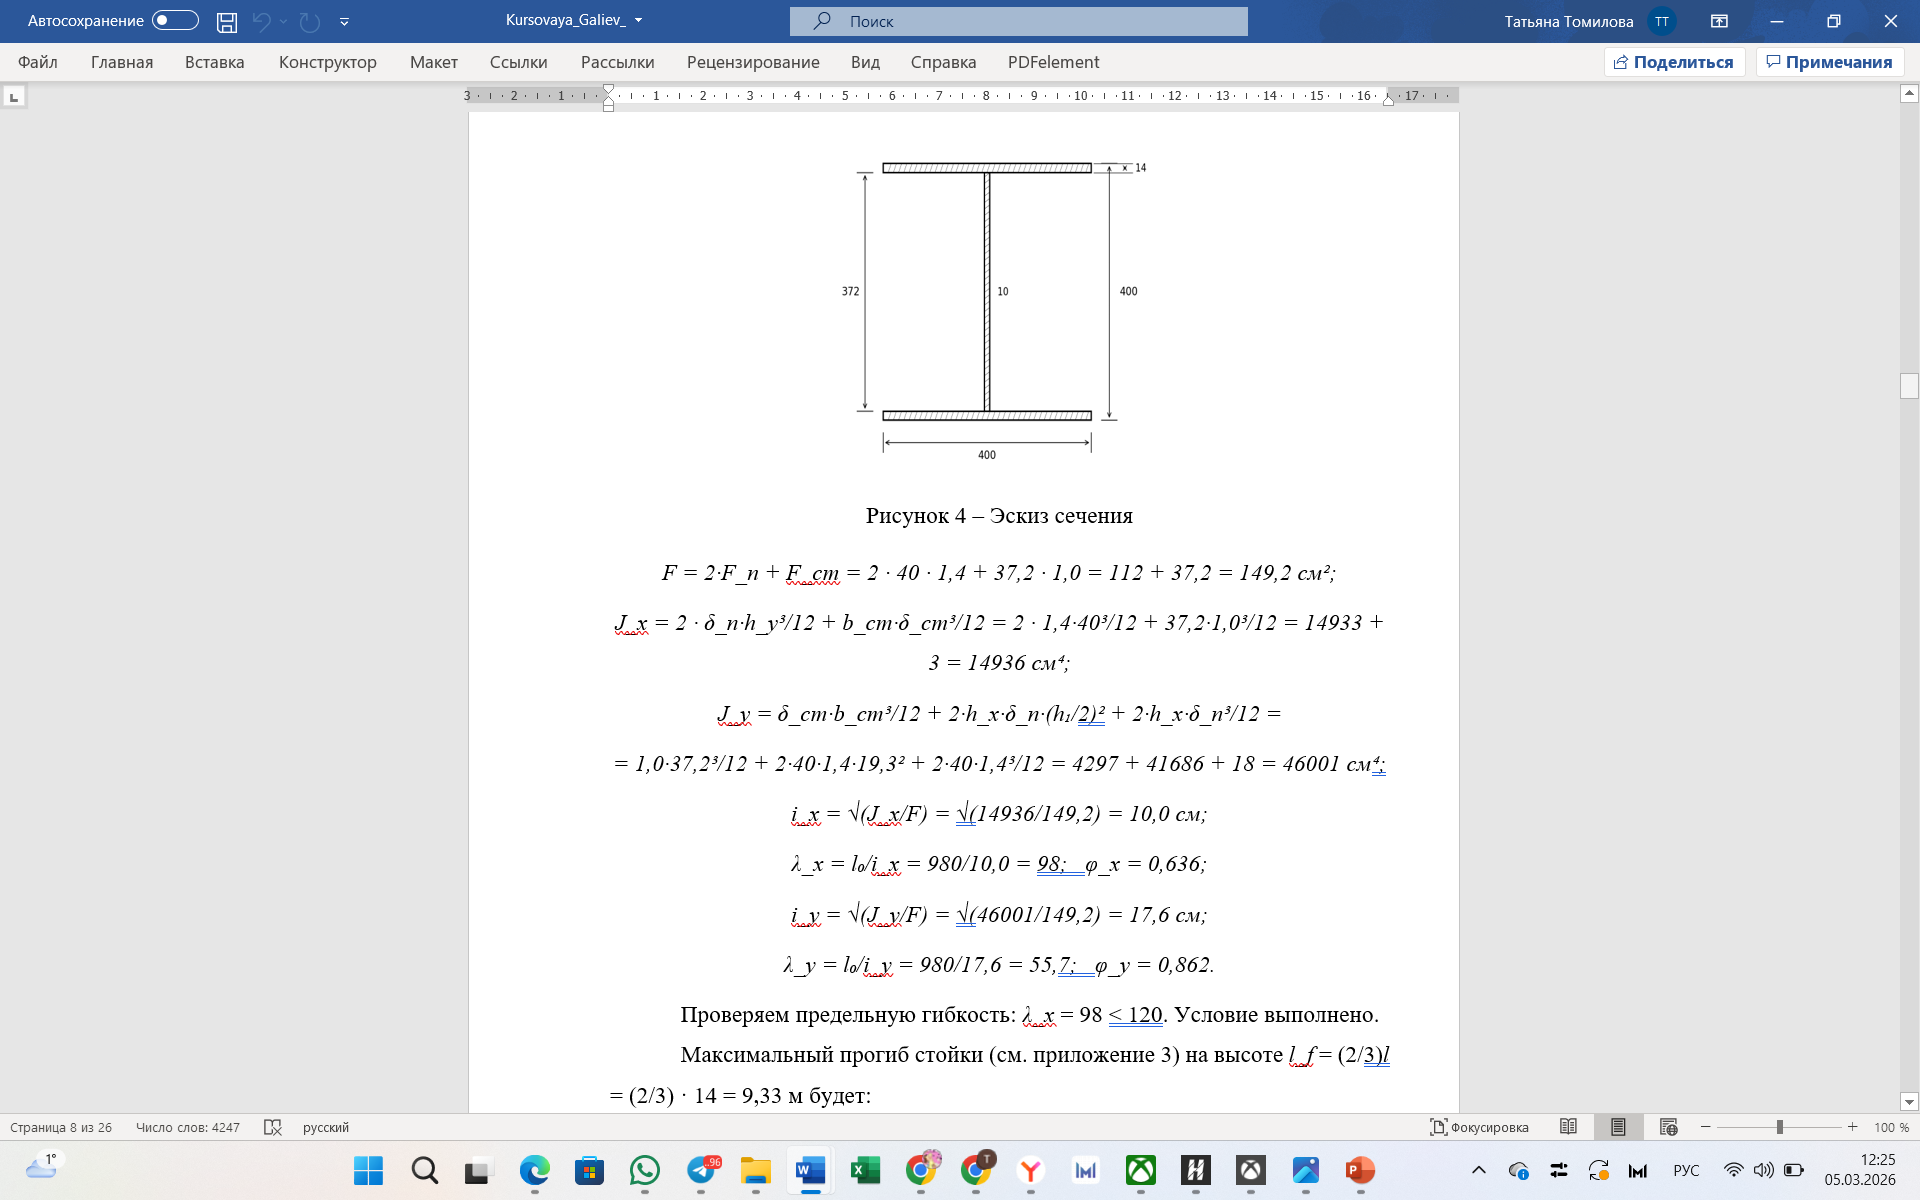Click the Поиск search field
The image size is (1920, 1200).
pos(1018,21)
